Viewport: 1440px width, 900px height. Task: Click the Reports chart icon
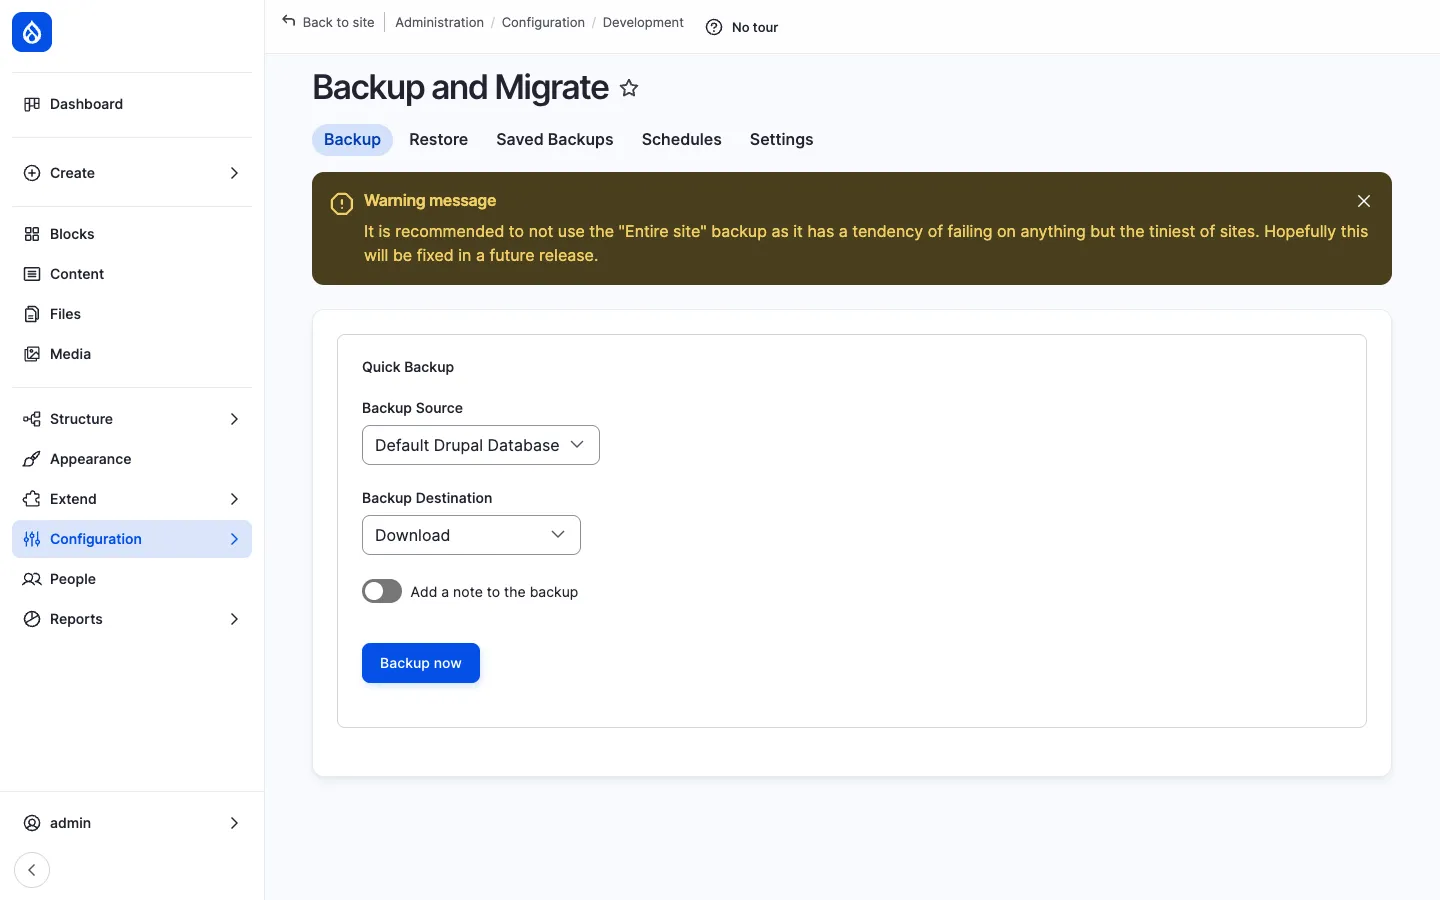[x=32, y=619]
